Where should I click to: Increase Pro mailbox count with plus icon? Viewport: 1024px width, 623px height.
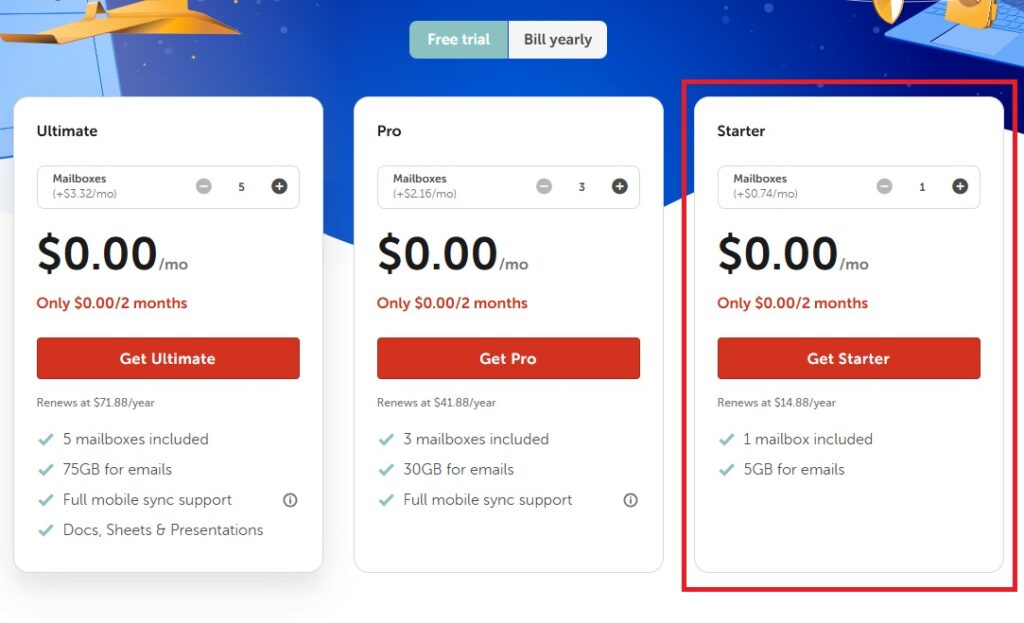coord(619,186)
